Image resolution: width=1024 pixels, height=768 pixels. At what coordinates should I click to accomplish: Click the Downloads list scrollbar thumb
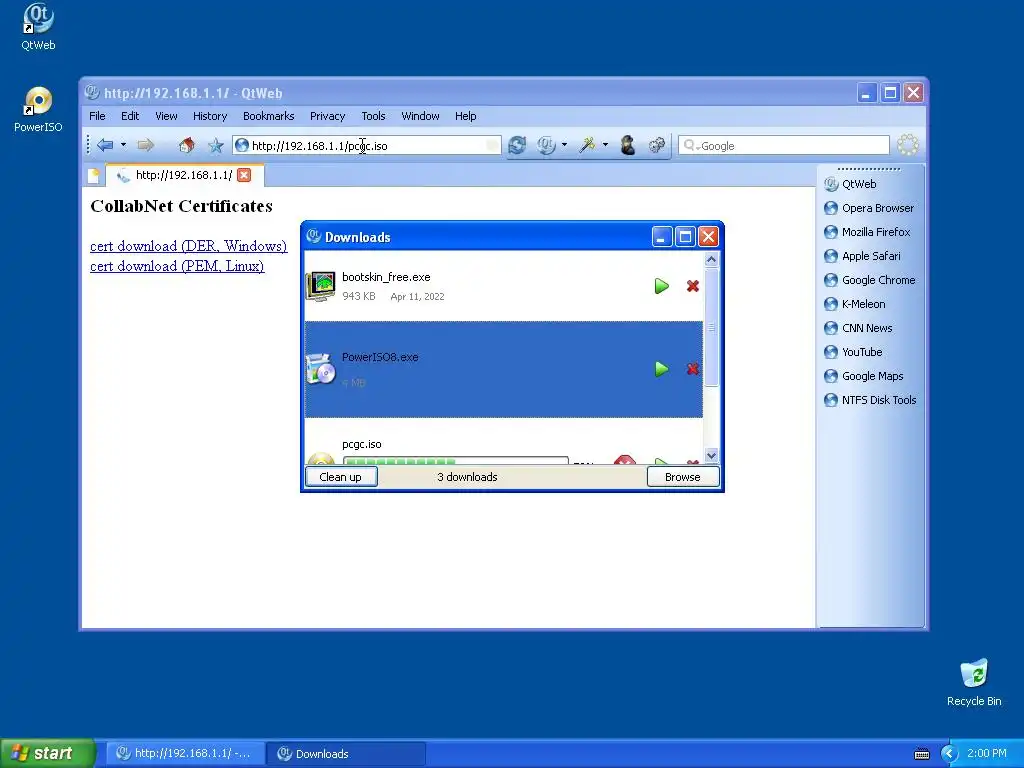[711, 327]
